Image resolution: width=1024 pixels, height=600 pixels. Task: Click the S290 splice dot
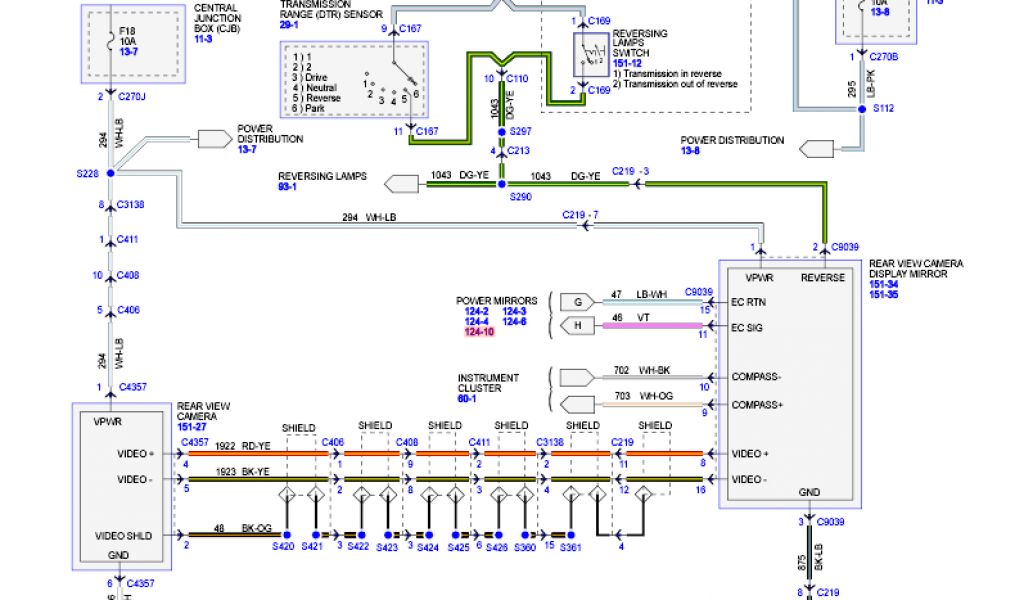coord(502,183)
